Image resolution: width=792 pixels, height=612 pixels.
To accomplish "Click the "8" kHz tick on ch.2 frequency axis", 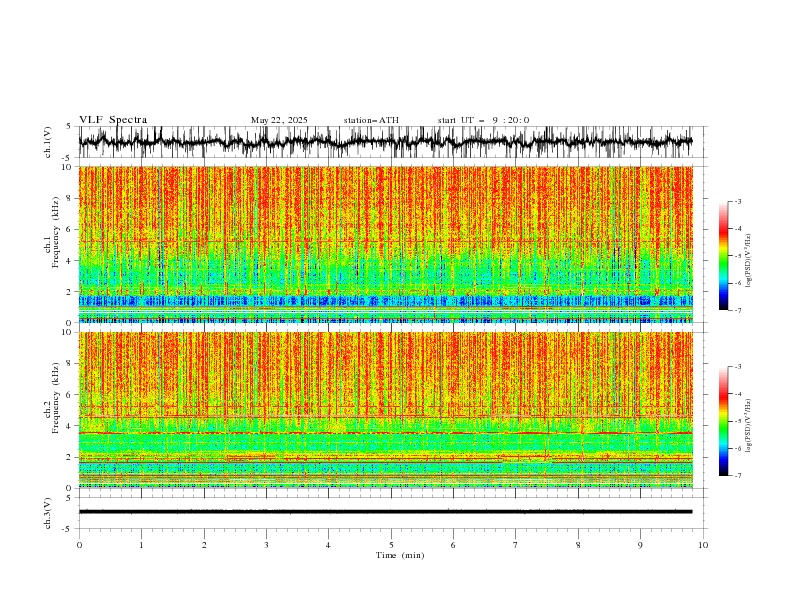I will (71, 364).
